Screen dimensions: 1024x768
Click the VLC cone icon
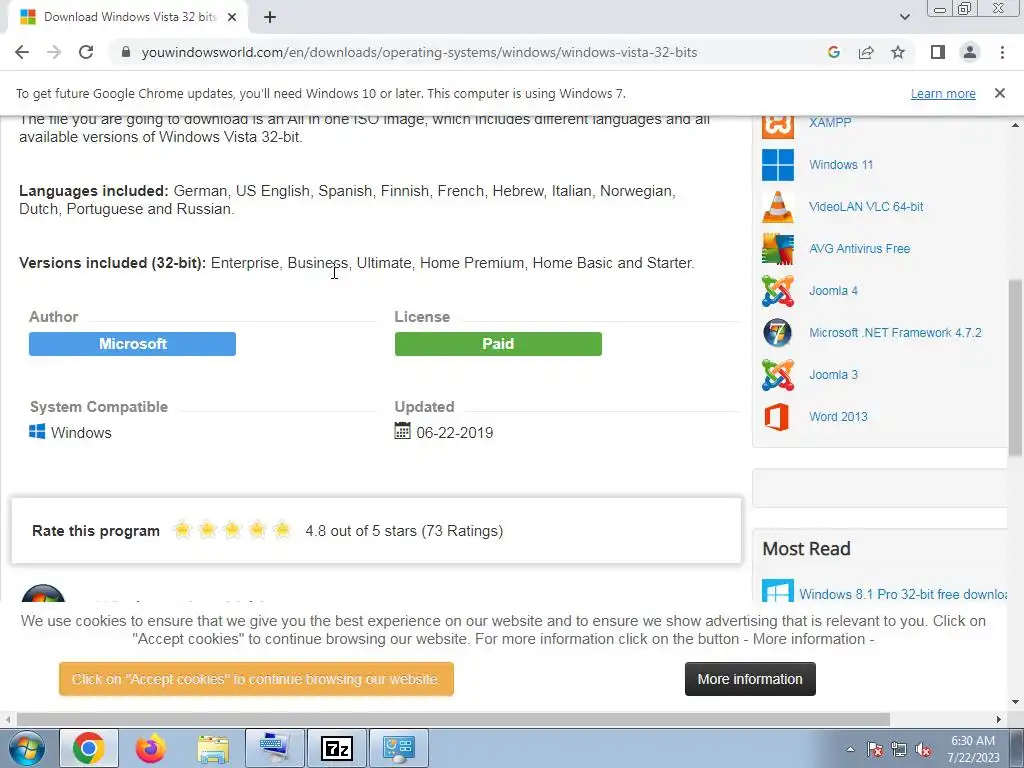(778, 207)
